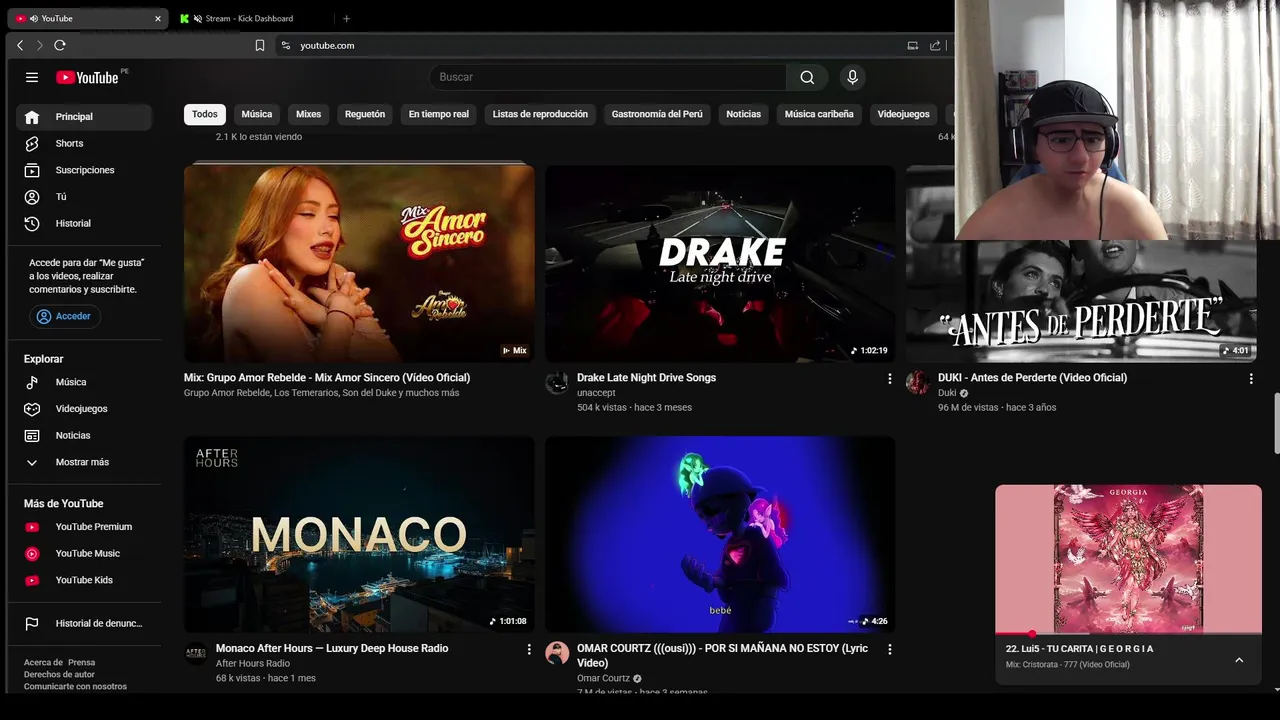Viewport: 1280px width, 720px height.
Task: Open a new browser tab
Action: tap(346, 18)
